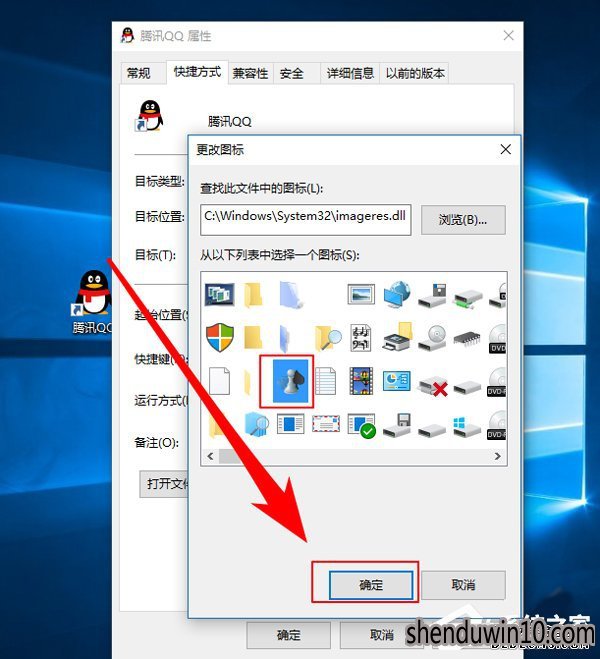Pick the drive with Windows logo icon
Viewport: 600px width, 659px height.
(x=467, y=426)
